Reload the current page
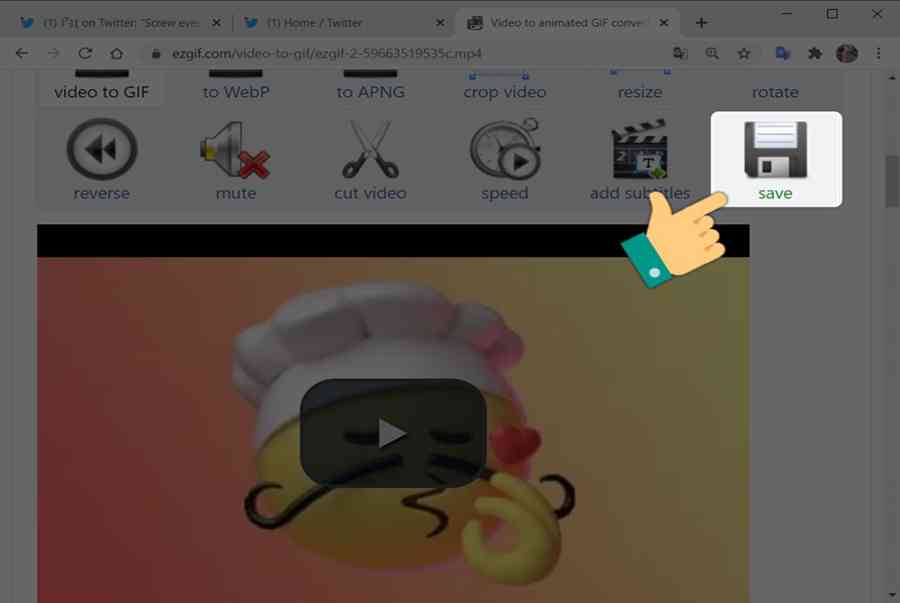This screenshot has height=603, width=900. click(x=85, y=53)
